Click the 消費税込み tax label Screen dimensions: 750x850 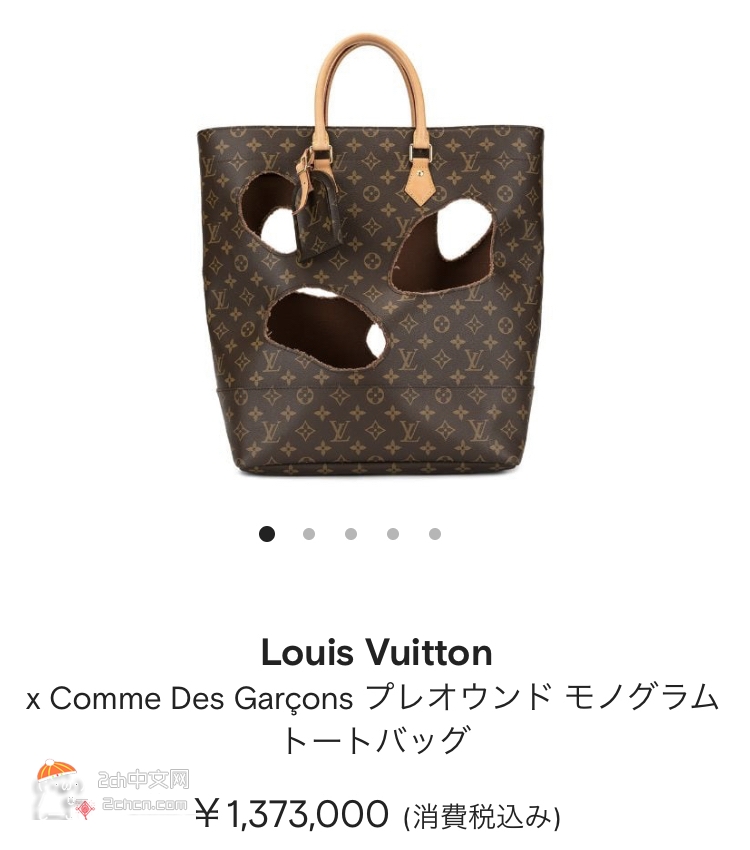coord(482,817)
